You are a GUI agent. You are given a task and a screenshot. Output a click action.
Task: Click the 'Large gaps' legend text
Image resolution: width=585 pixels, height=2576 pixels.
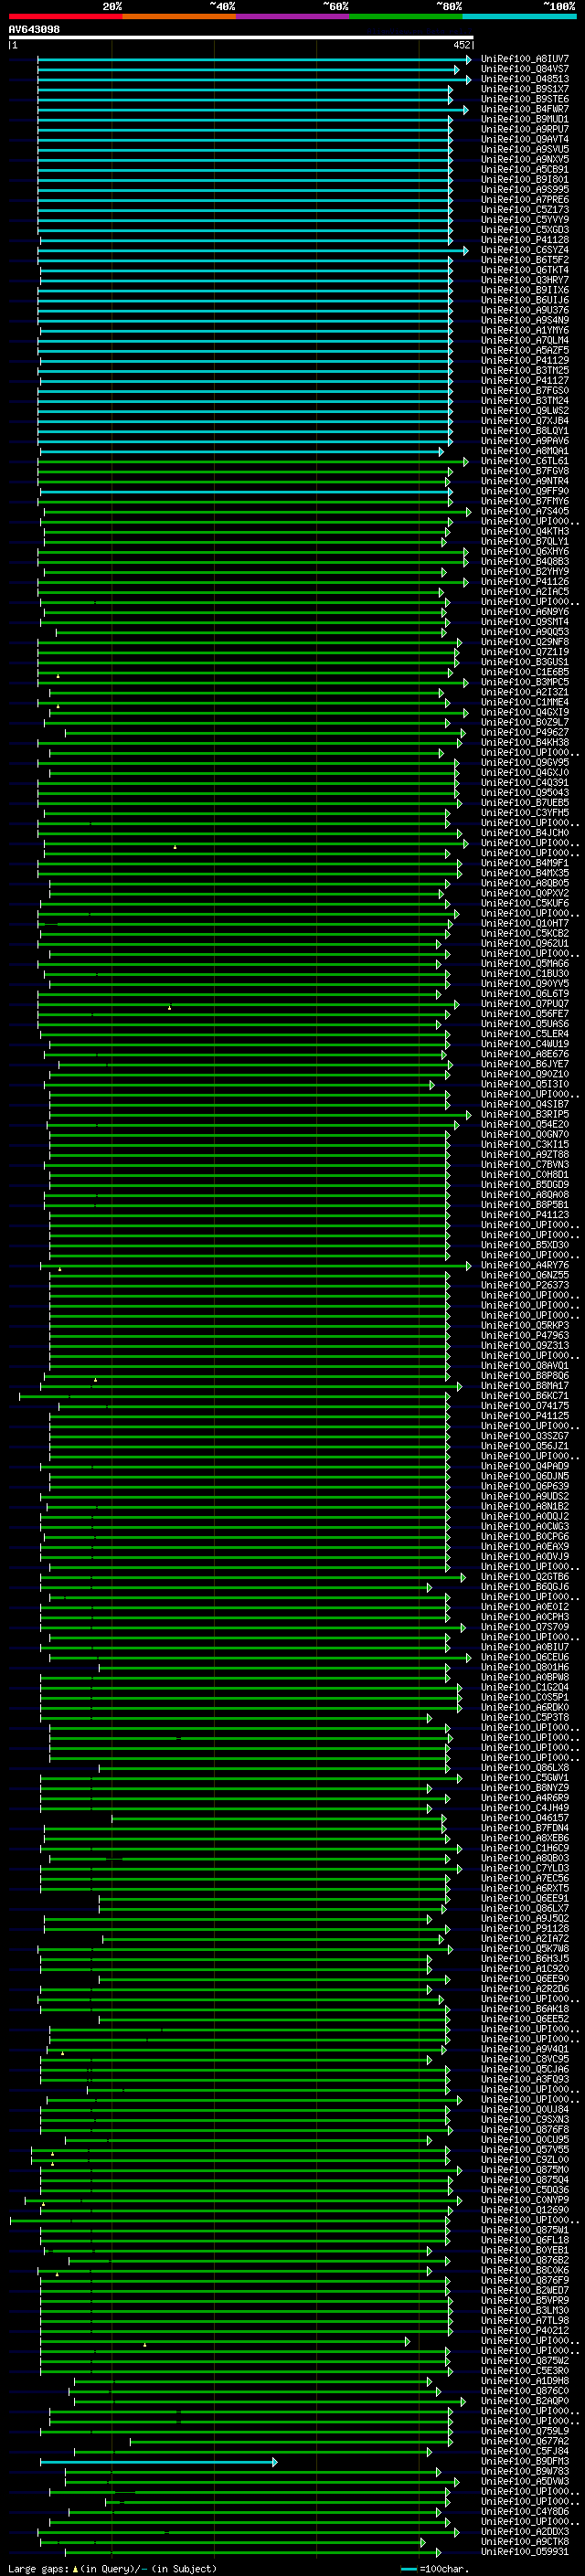[x=38, y=2568]
